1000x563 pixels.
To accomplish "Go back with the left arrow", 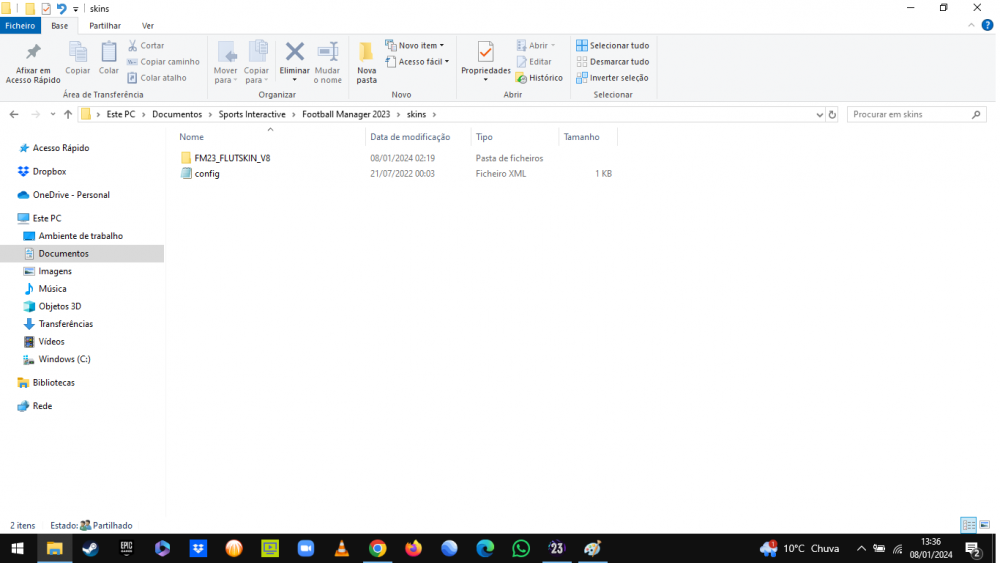I will [14, 115].
